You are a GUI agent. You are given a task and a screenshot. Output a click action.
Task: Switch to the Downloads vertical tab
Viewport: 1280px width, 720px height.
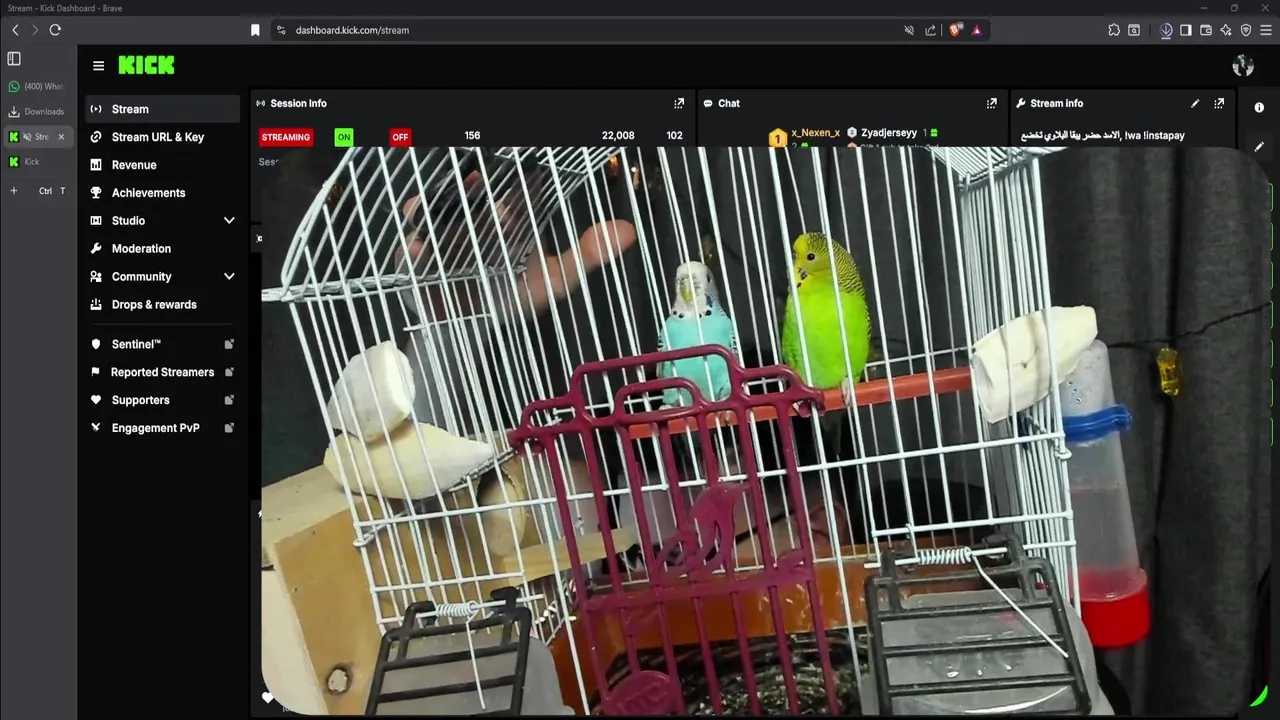[37, 112]
